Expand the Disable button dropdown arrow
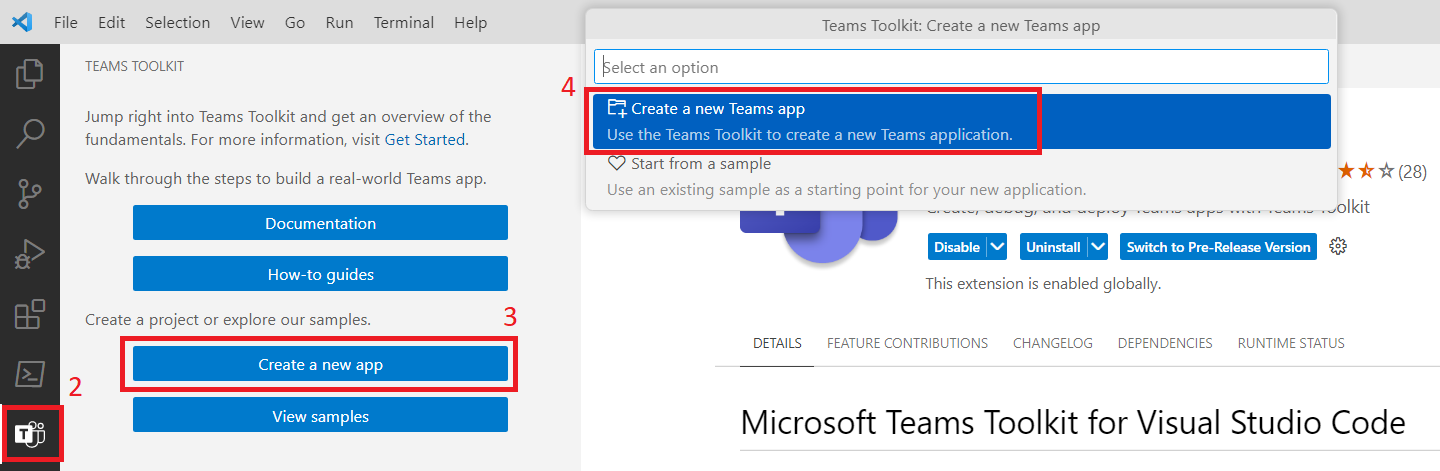This screenshot has height=471, width=1440. click(x=996, y=247)
